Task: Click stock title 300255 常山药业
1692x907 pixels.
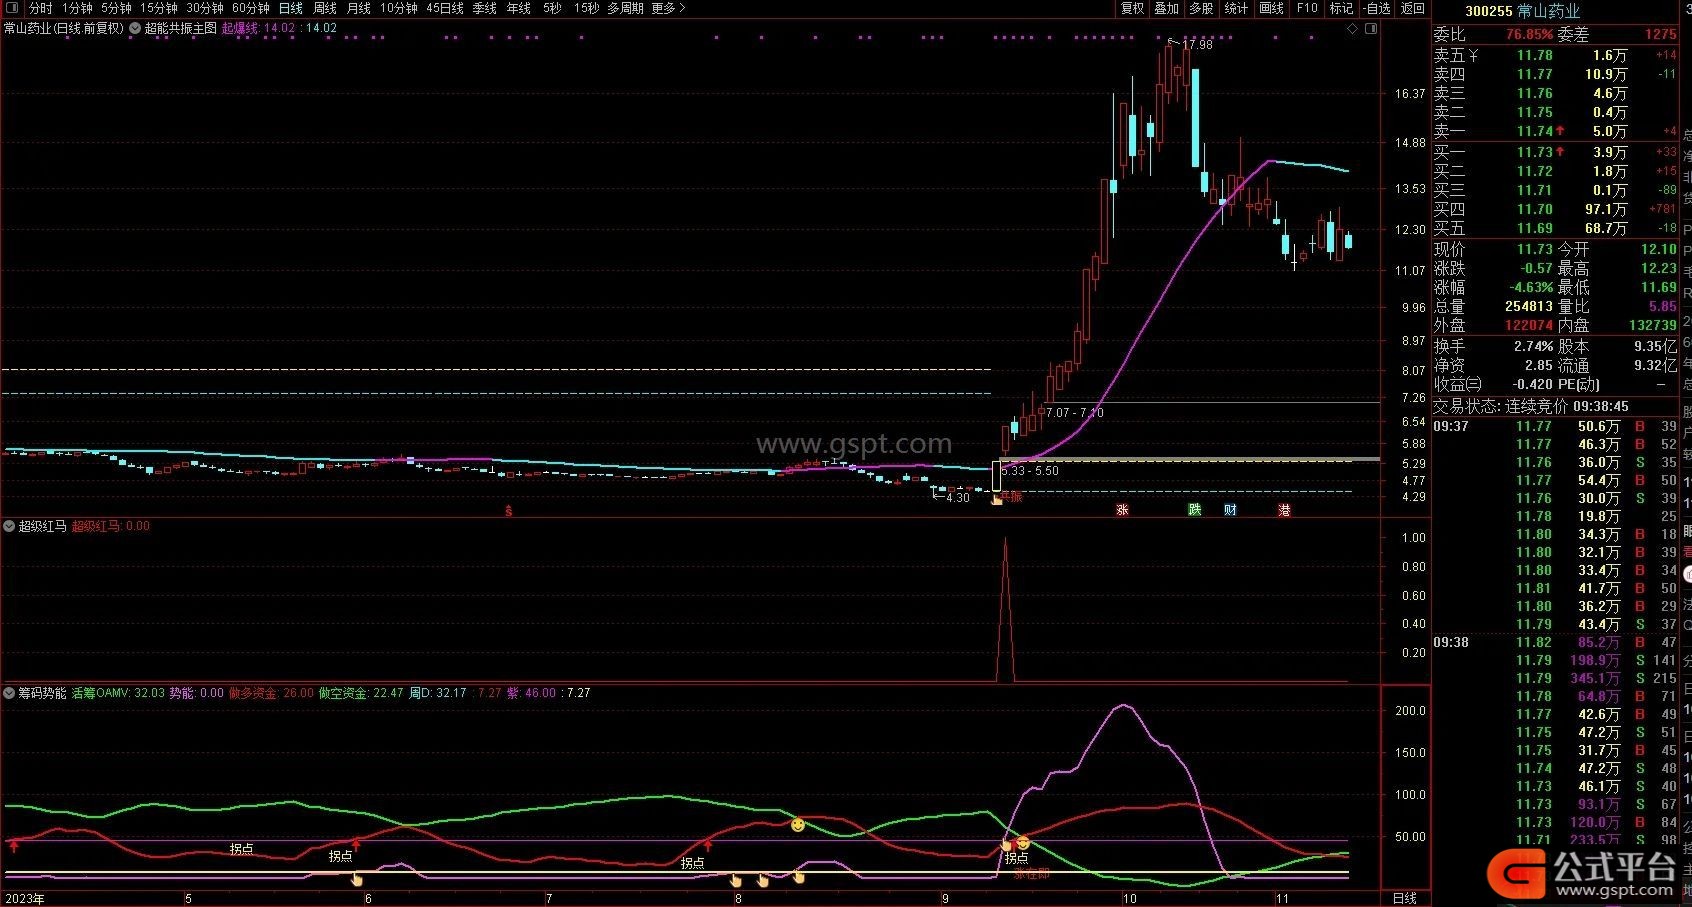Action: [x=1522, y=11]
